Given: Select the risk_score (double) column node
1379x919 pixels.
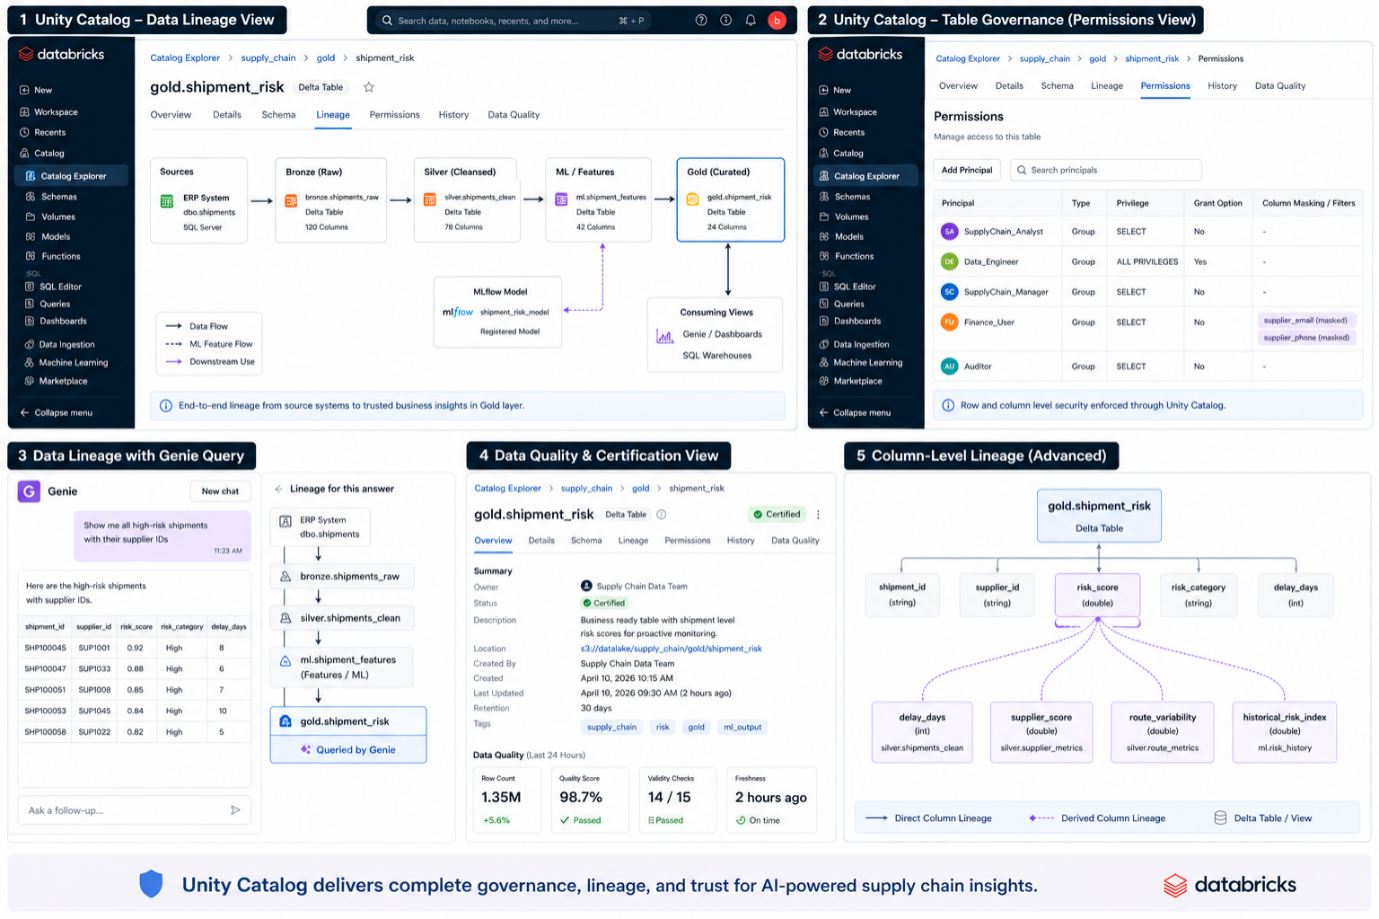Looking at the screenshot, I should click(1097, 595).
